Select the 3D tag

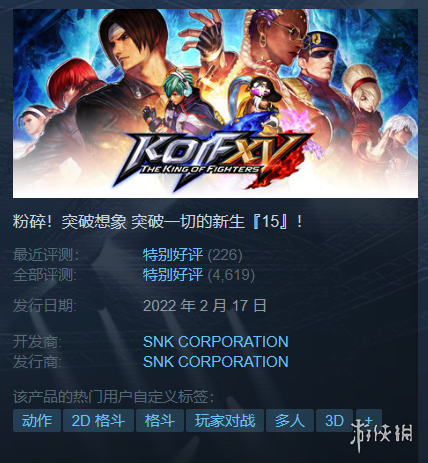334,420
